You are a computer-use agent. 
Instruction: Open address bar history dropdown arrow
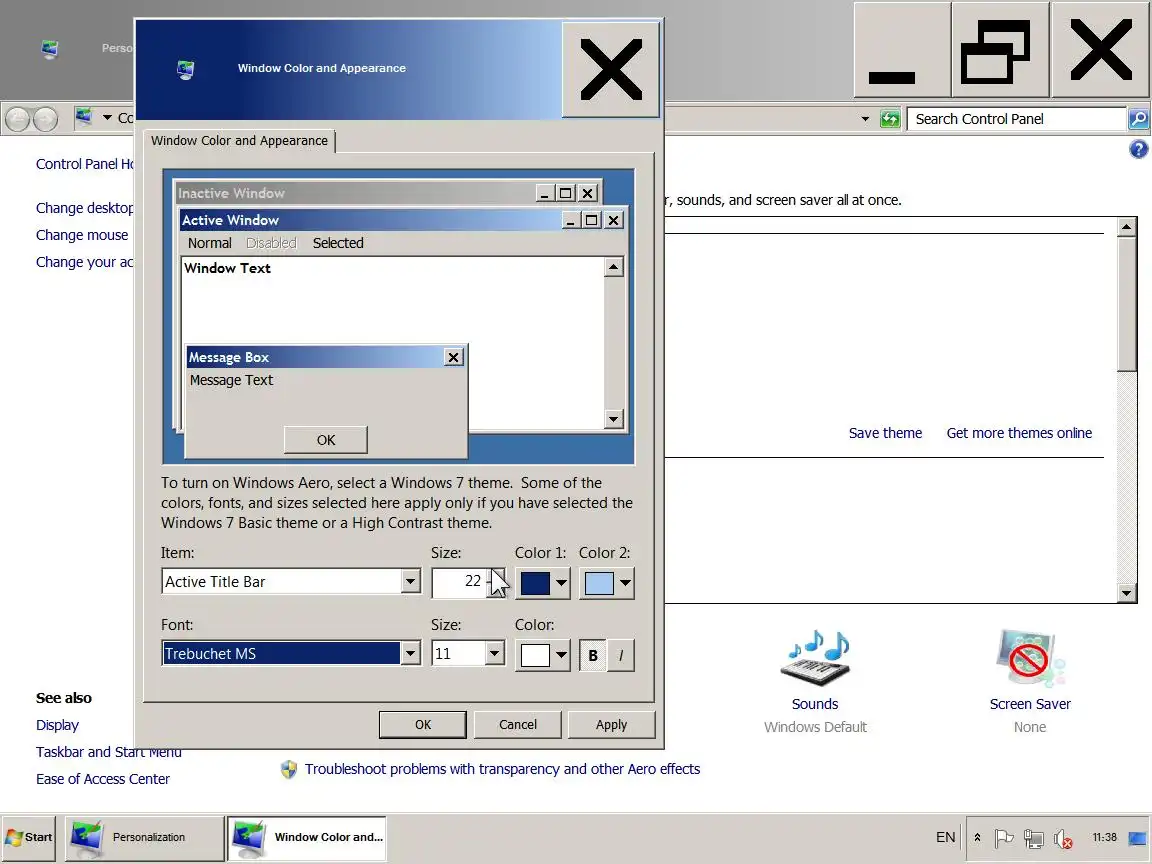[865, 119]
